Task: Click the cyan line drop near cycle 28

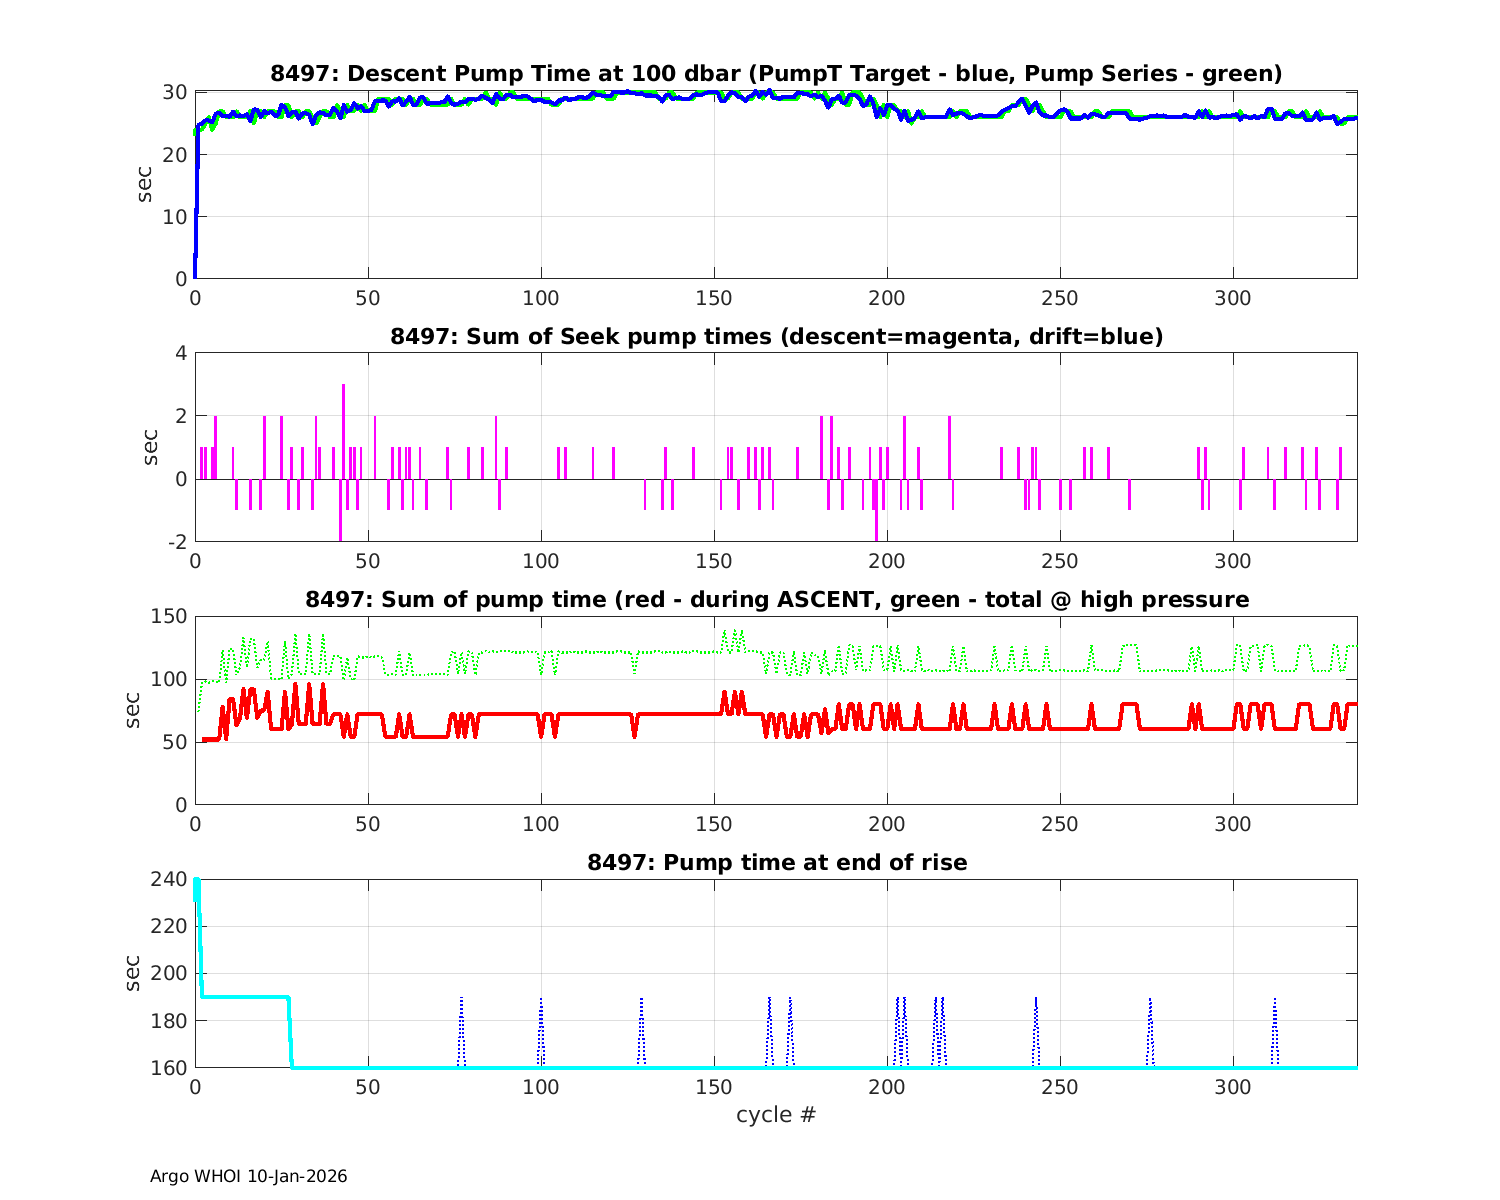Action: tap(290, 1030)
